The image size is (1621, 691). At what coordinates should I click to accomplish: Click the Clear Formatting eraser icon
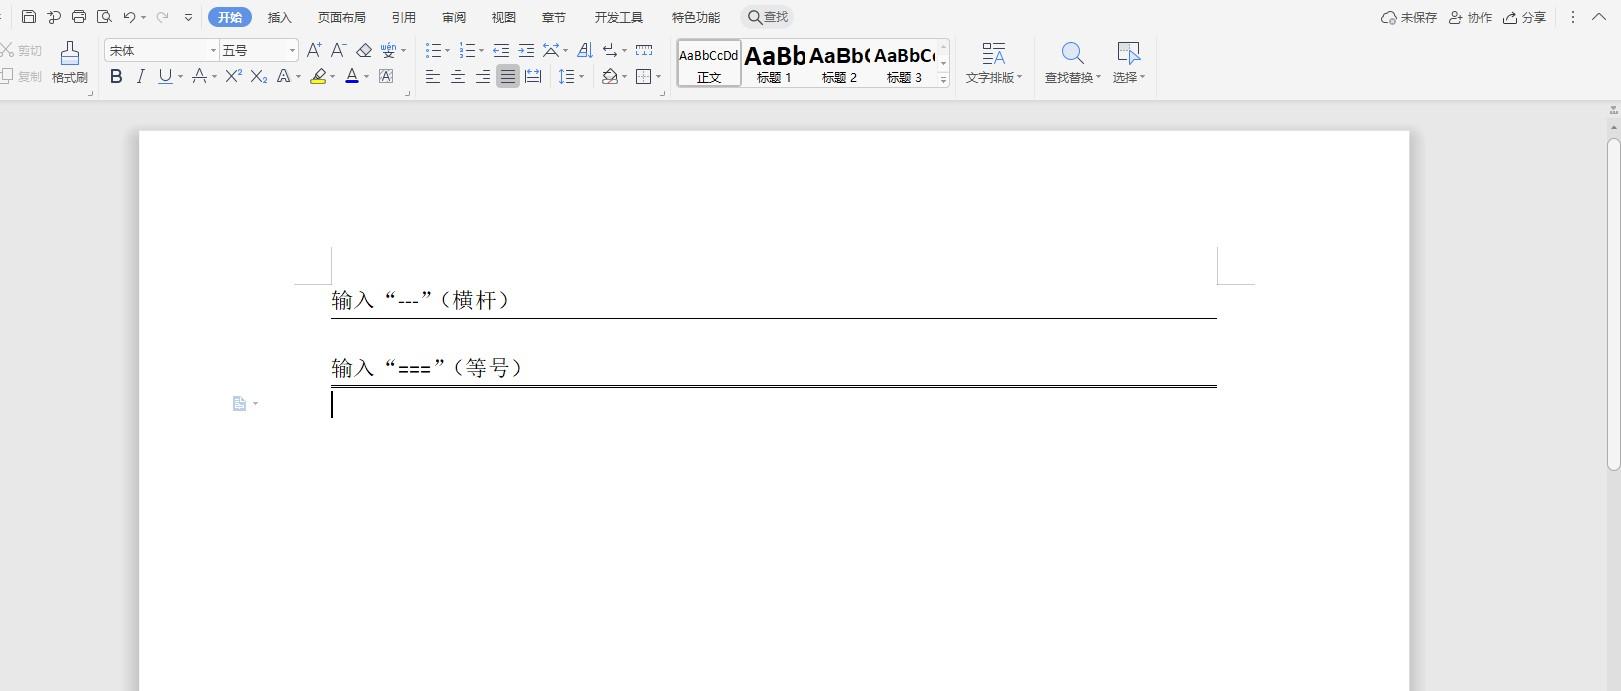pos(364,50)
